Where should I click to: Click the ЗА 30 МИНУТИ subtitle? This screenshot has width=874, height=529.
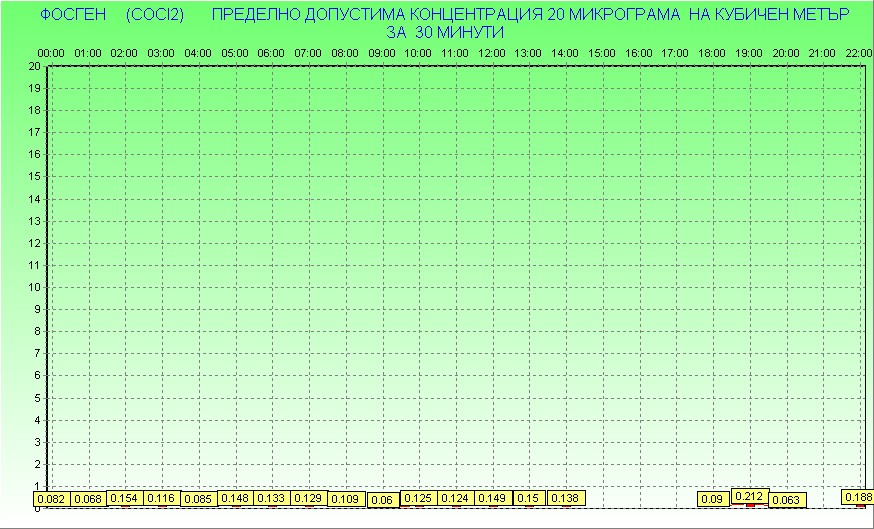445,32
